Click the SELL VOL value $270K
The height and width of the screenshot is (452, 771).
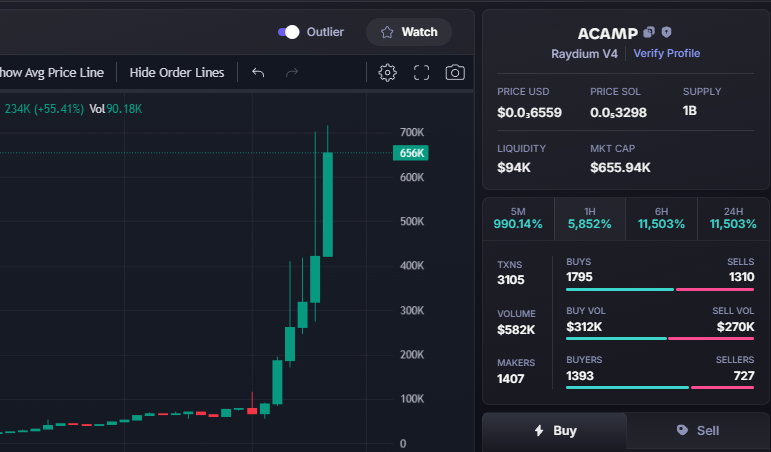735,327
